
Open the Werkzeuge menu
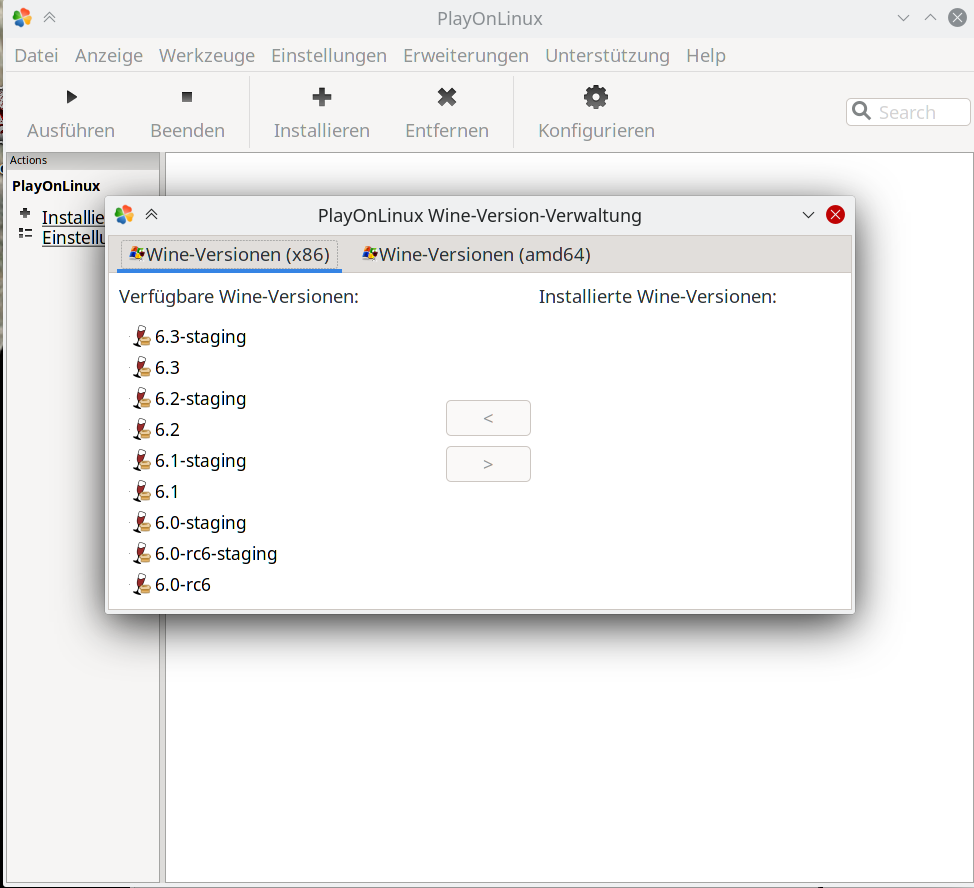(207, 56)
